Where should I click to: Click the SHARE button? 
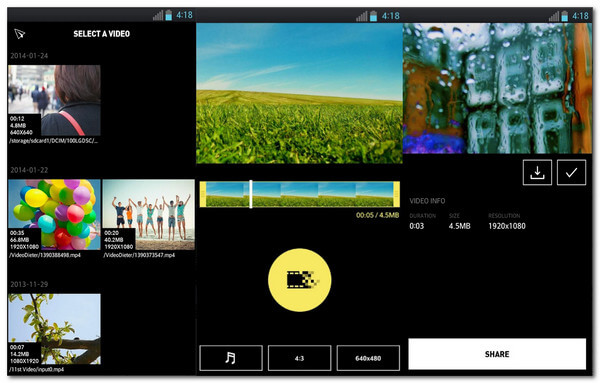pyautogui.click(x=497, y=354)
